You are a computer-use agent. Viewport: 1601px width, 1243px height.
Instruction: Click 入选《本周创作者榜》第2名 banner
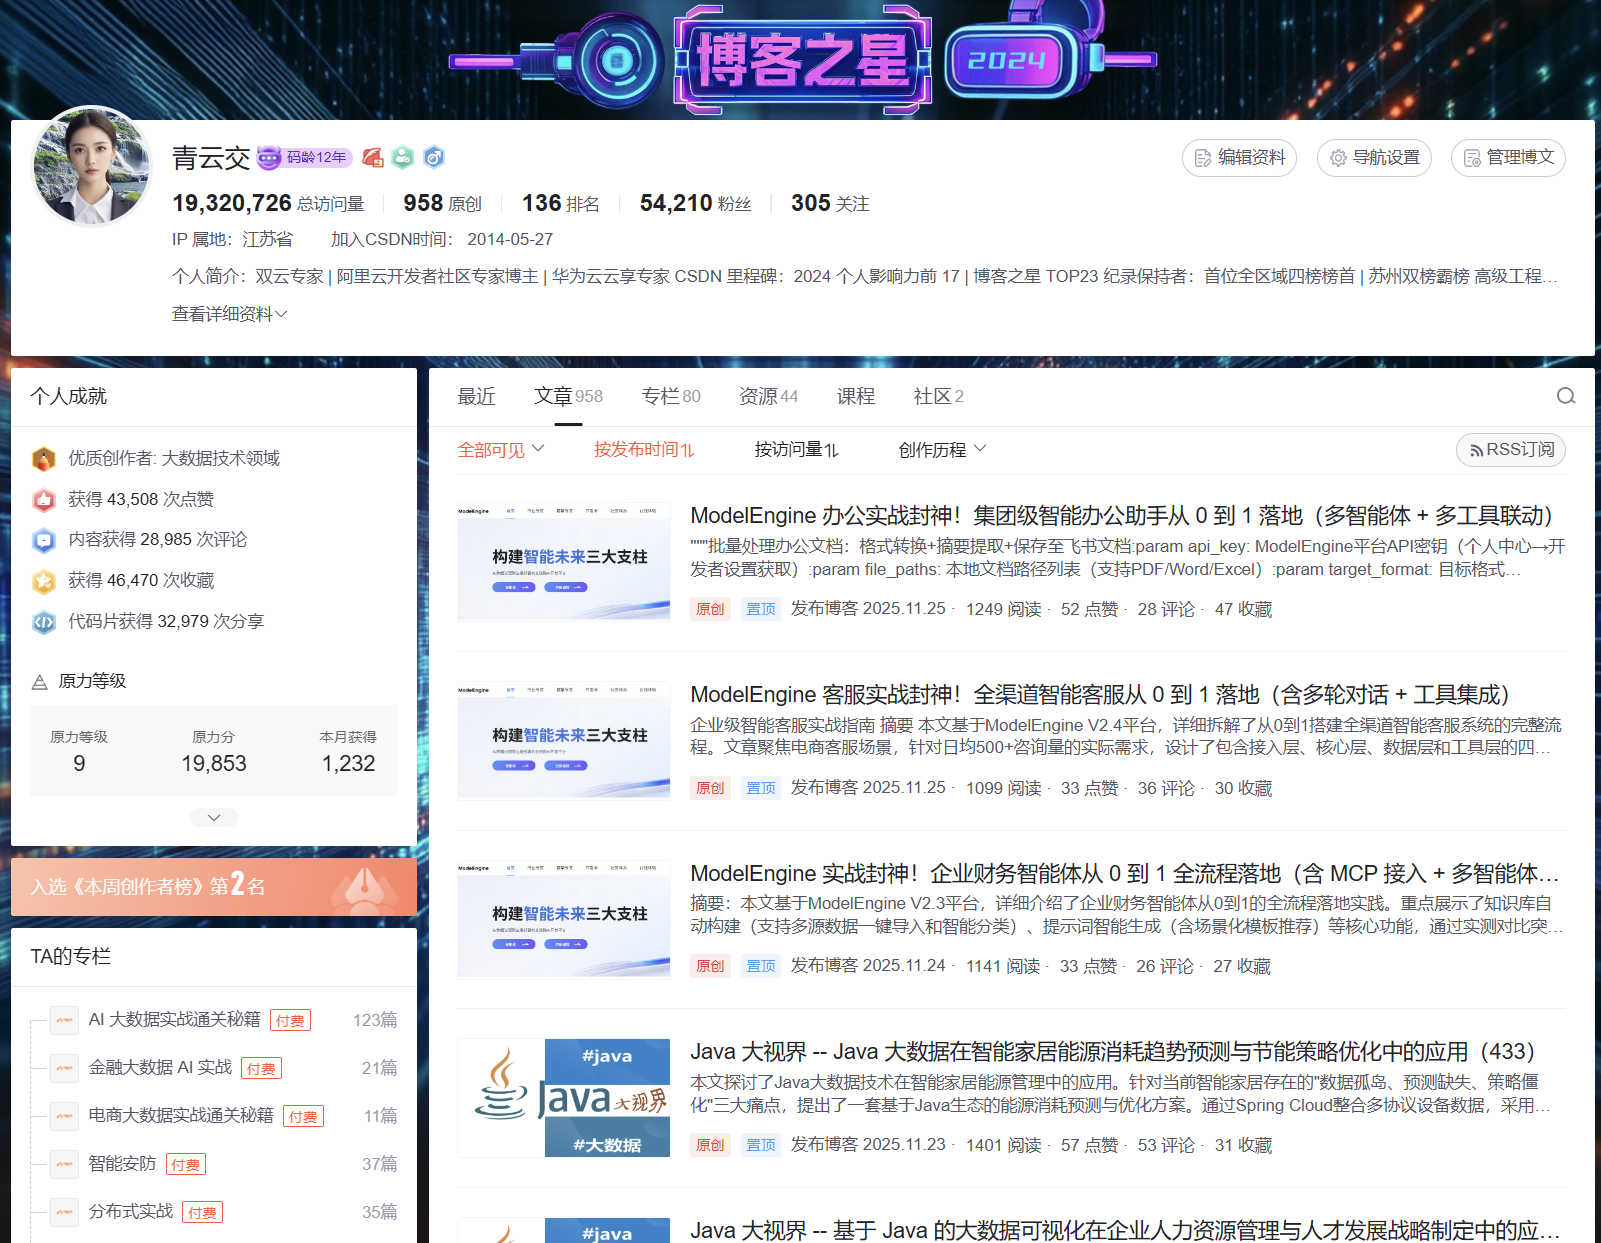click(214, 887)
